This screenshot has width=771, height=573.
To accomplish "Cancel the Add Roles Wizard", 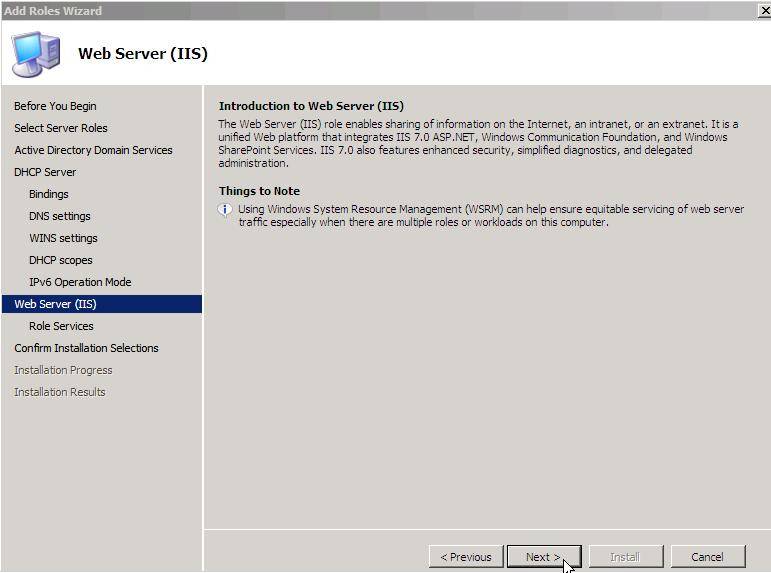I will coord(708,557).
